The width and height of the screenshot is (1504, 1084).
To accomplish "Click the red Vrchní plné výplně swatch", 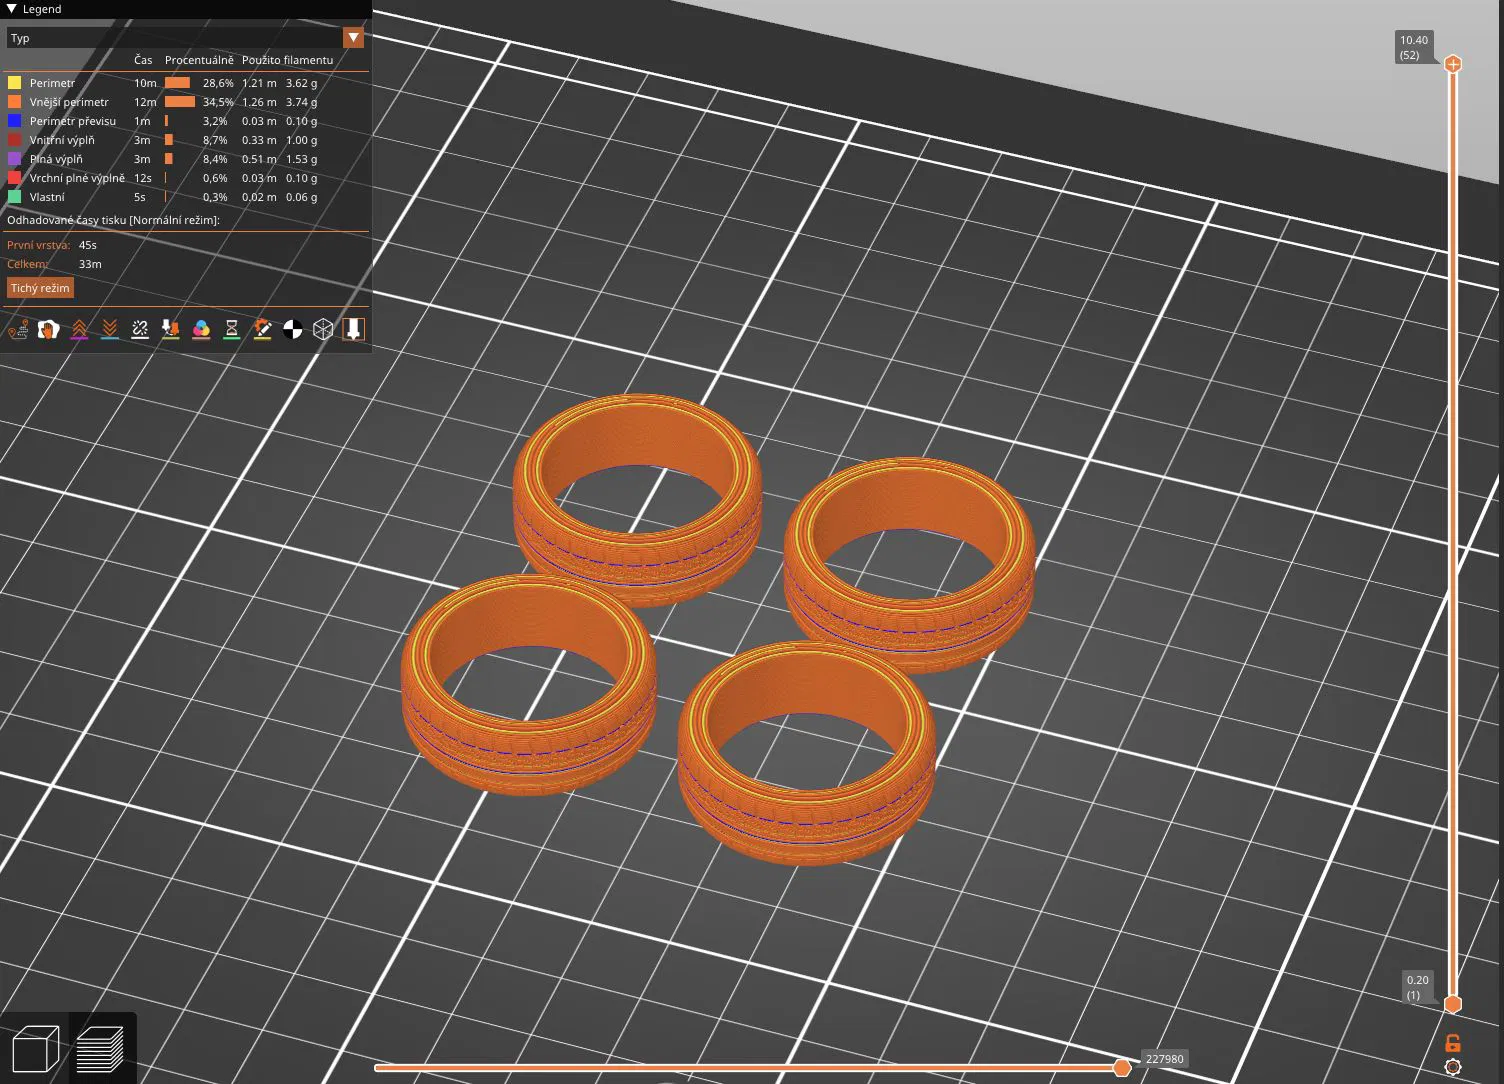I will tap(15, 178).
